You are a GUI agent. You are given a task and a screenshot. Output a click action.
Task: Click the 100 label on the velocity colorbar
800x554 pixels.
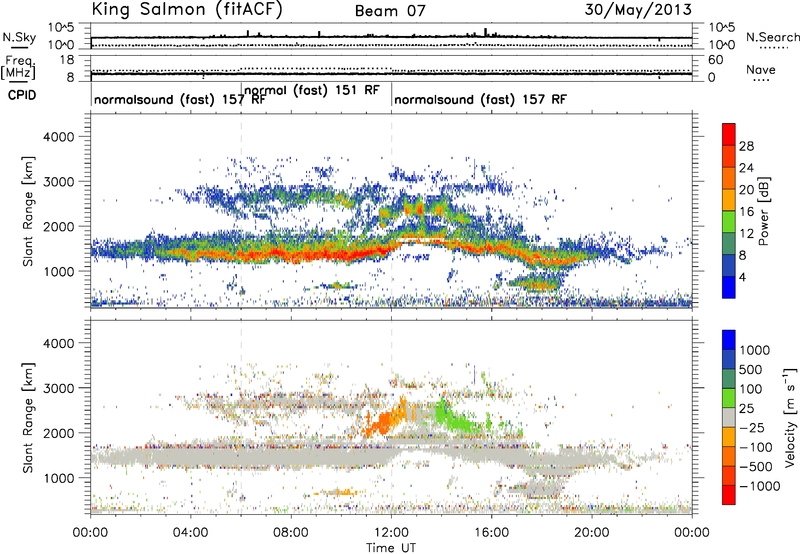751,389
